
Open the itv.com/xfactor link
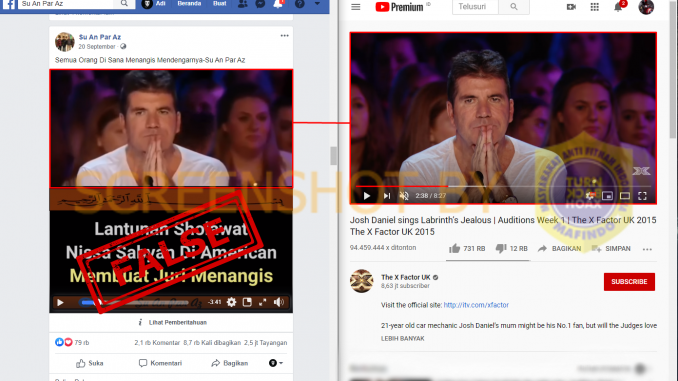476,305
